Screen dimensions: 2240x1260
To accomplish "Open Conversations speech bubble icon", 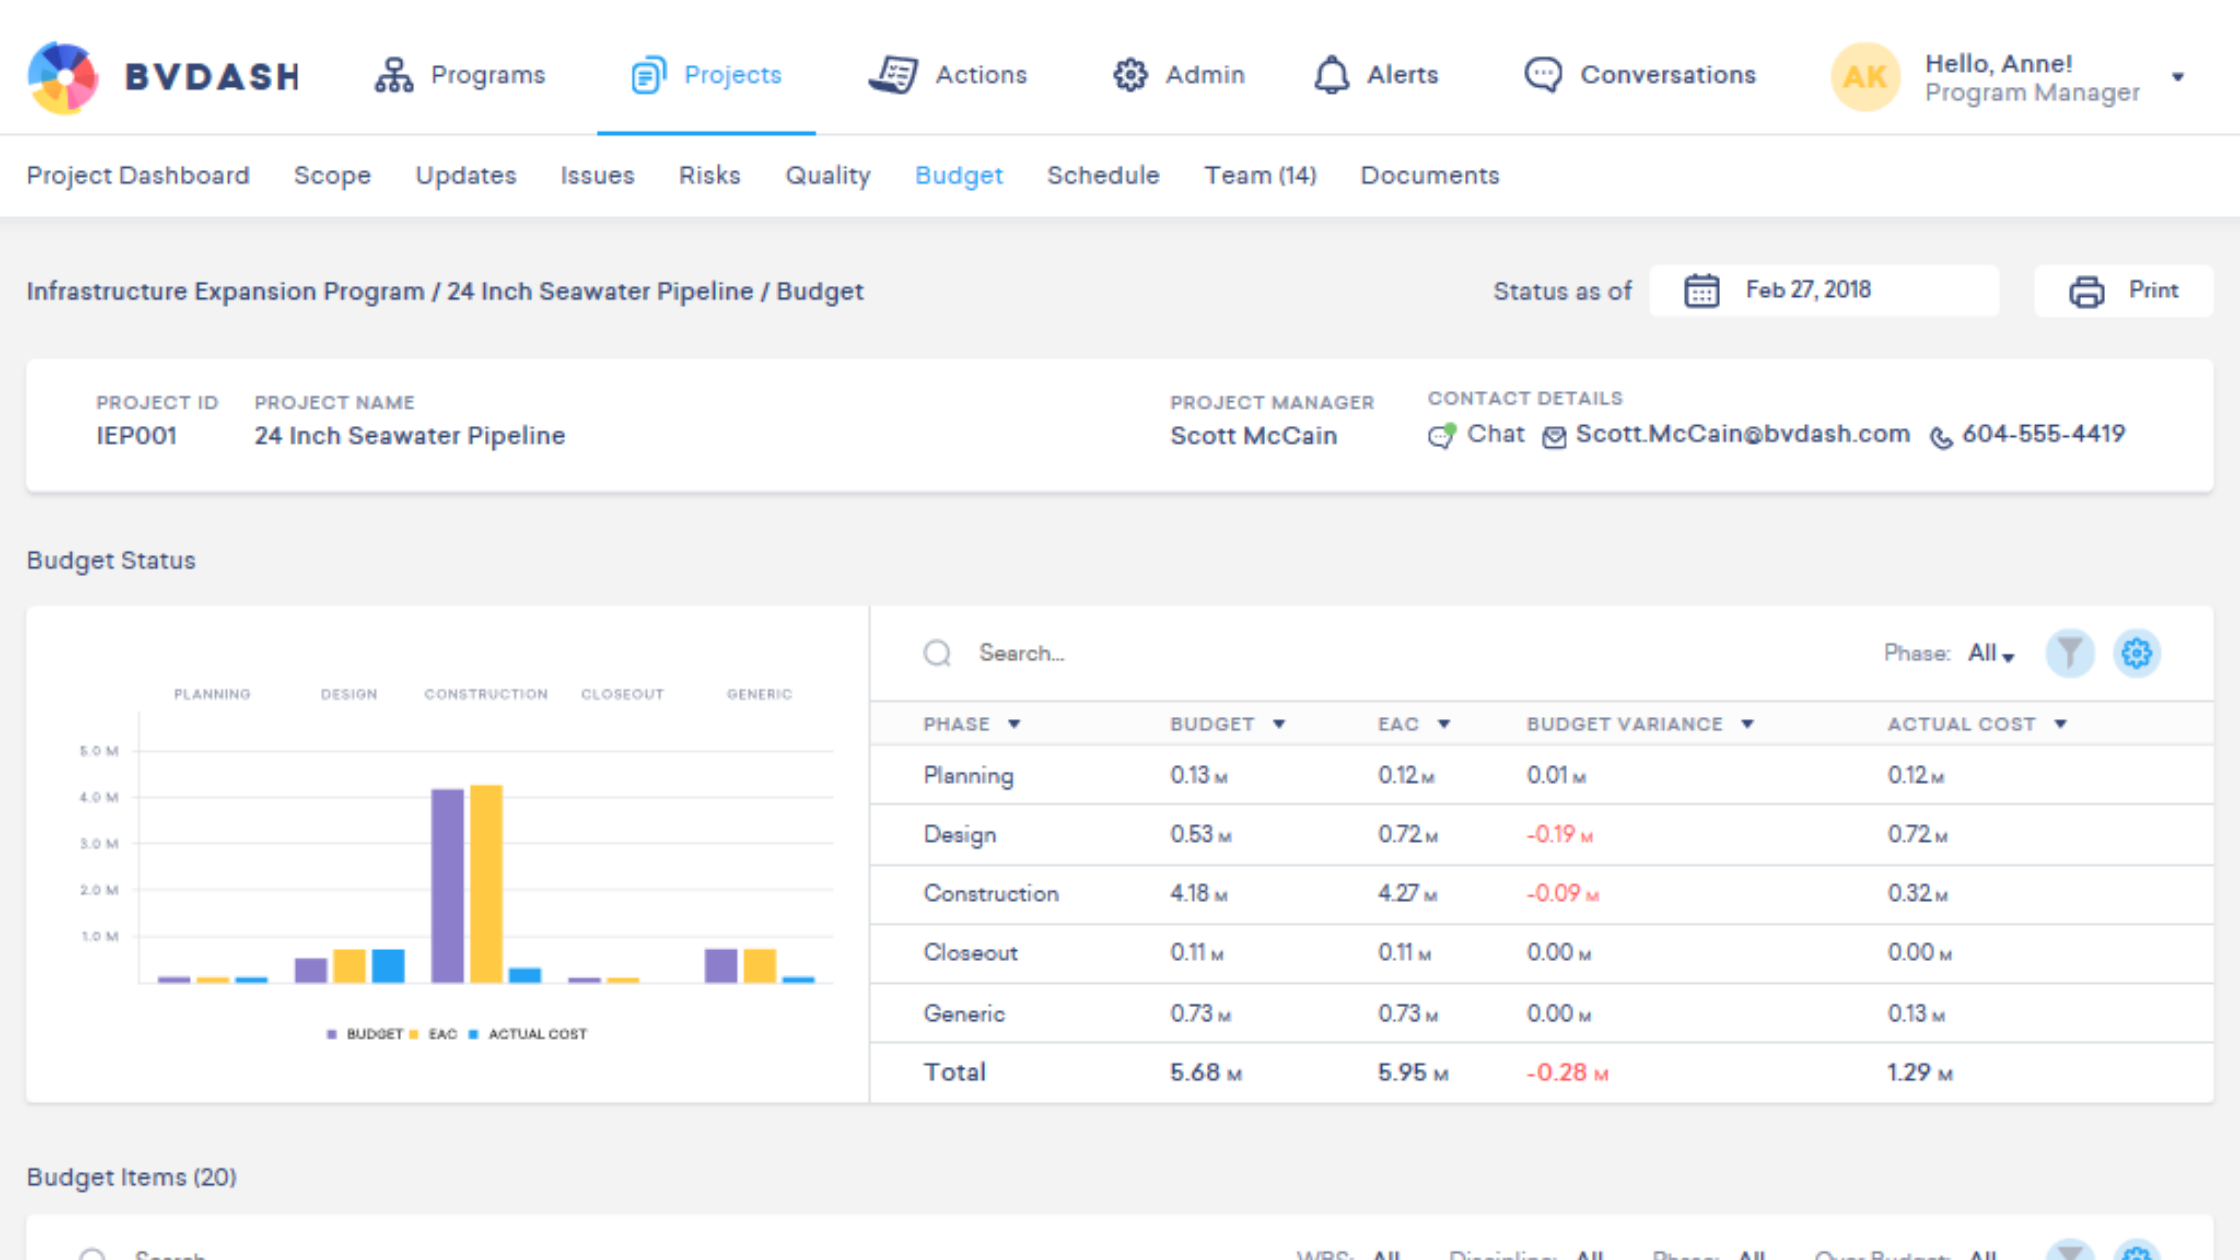I will point(1542,75).
